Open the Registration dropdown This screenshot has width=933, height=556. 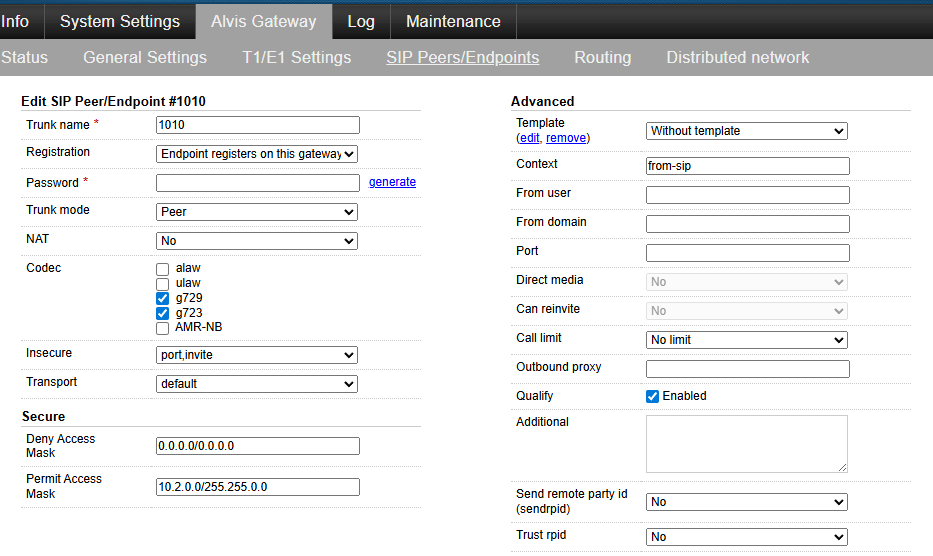[257, 154]
